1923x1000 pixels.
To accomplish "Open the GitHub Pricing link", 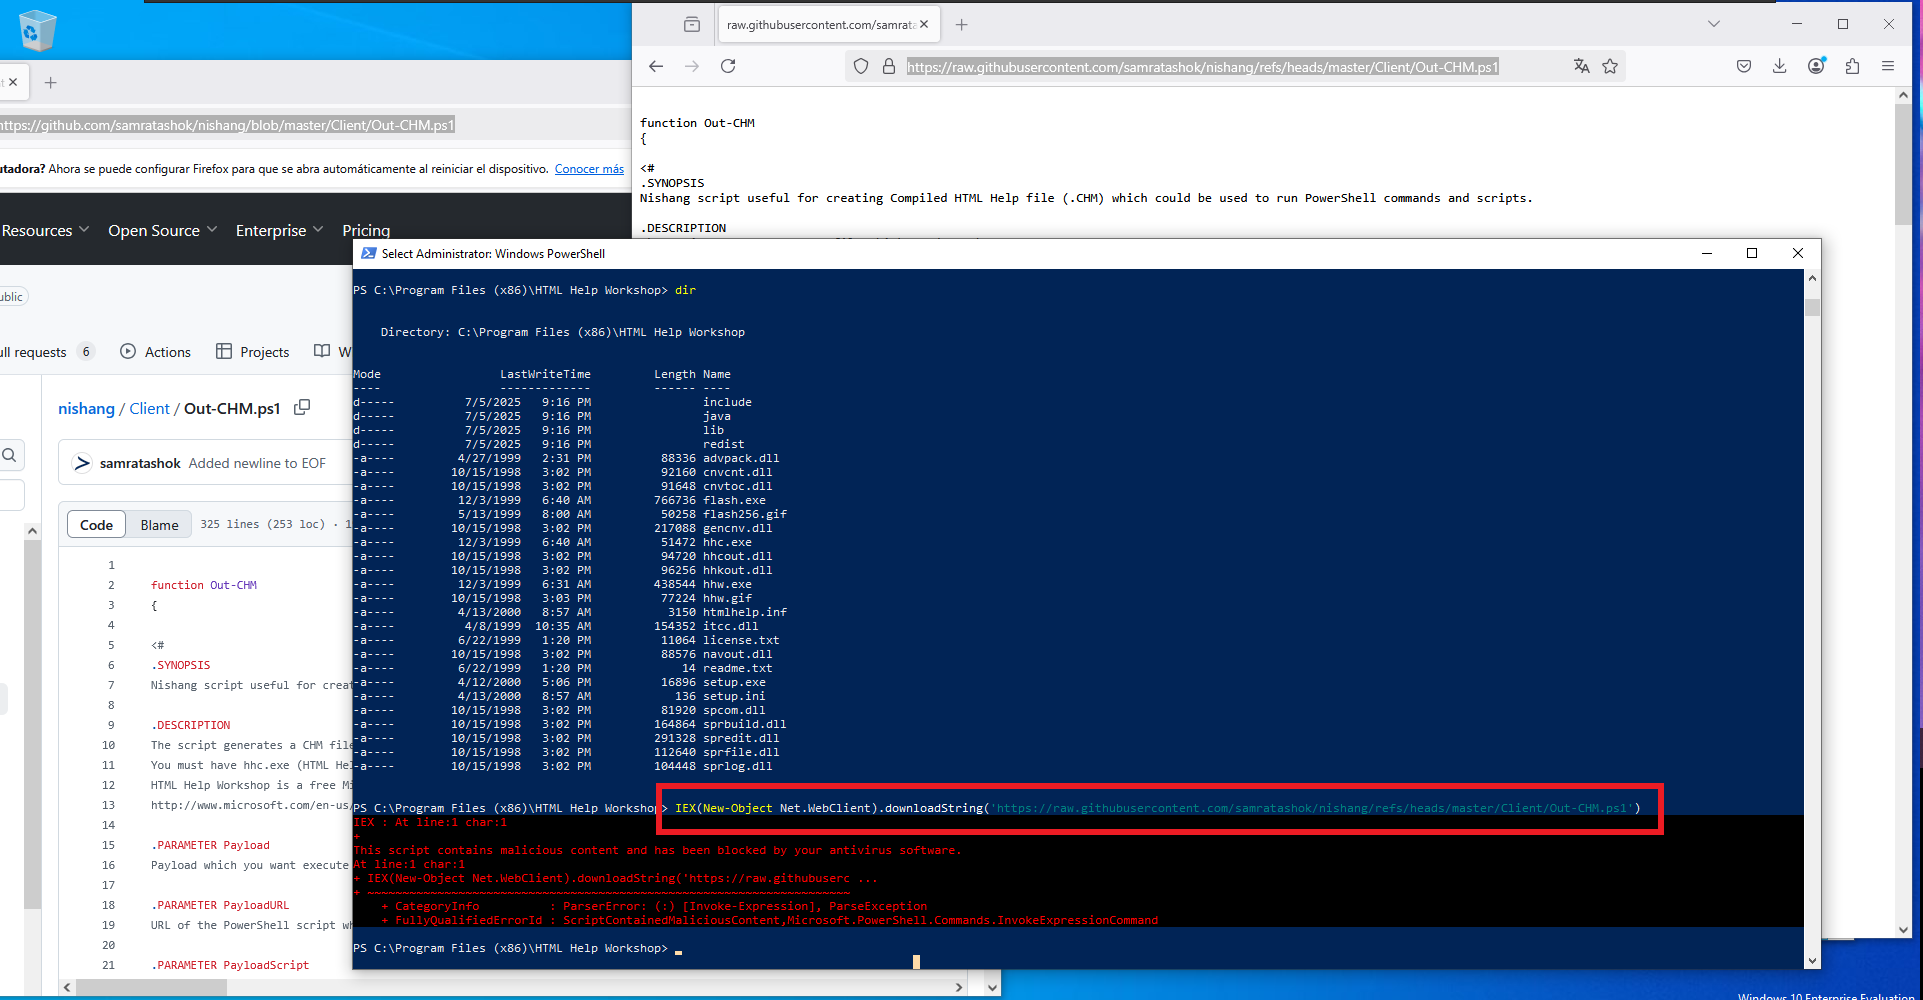I will click(366, 230).
